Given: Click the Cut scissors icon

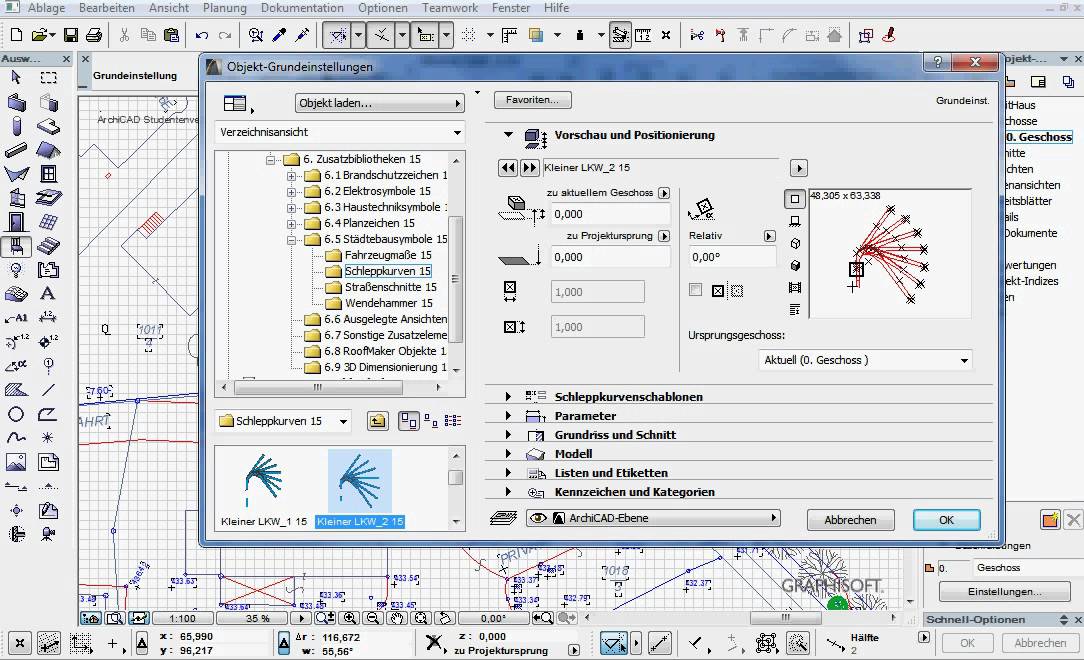Looking at the screenshot, I should (124, 35).
